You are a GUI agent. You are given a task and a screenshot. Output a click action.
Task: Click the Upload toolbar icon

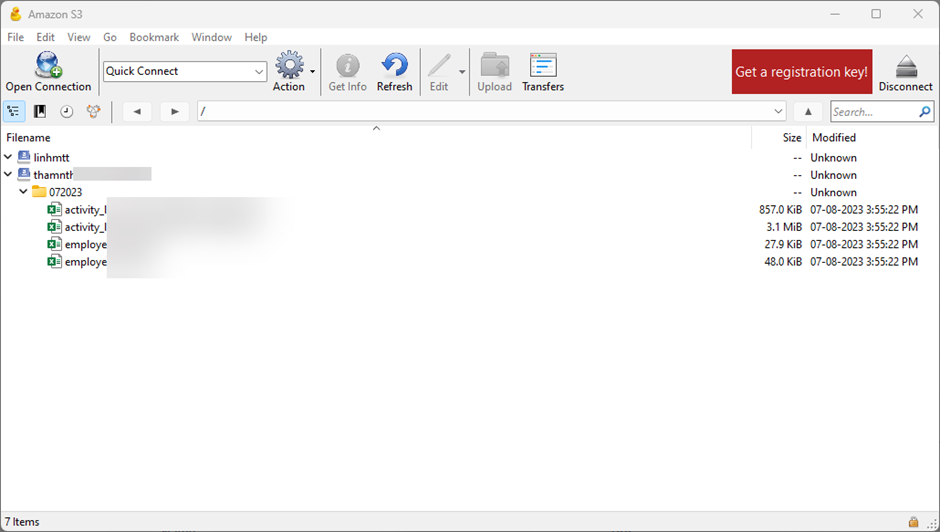pyautogui.click(x=494, y=67)
